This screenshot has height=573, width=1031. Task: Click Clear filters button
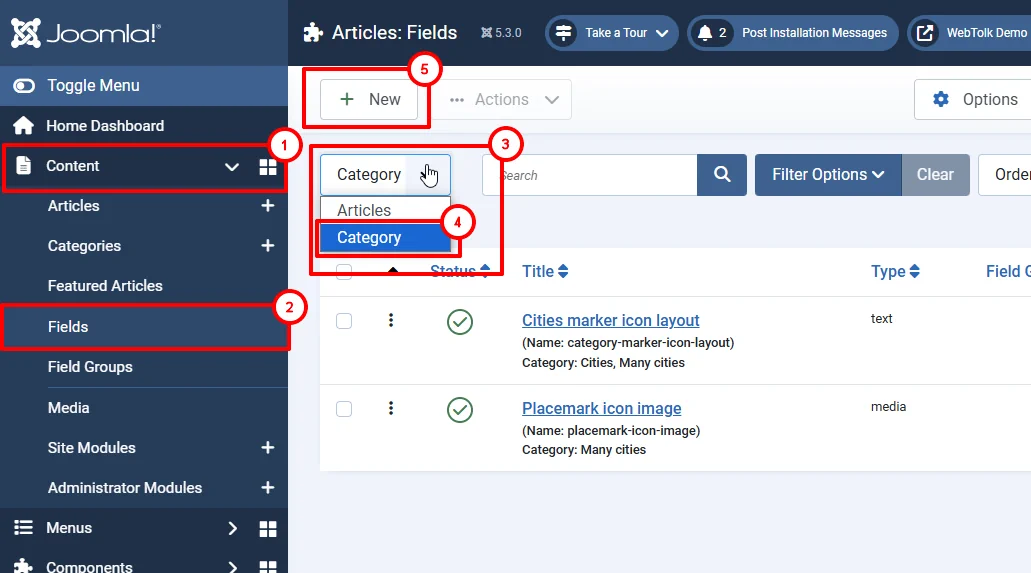pyautogui.click(x=935, y=175)
